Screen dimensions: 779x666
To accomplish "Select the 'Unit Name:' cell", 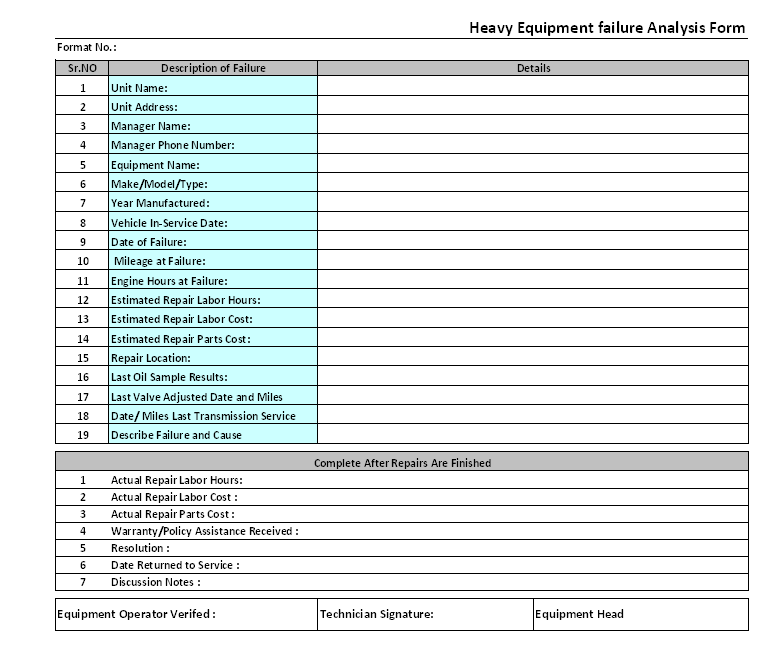I will click(213, 86).
